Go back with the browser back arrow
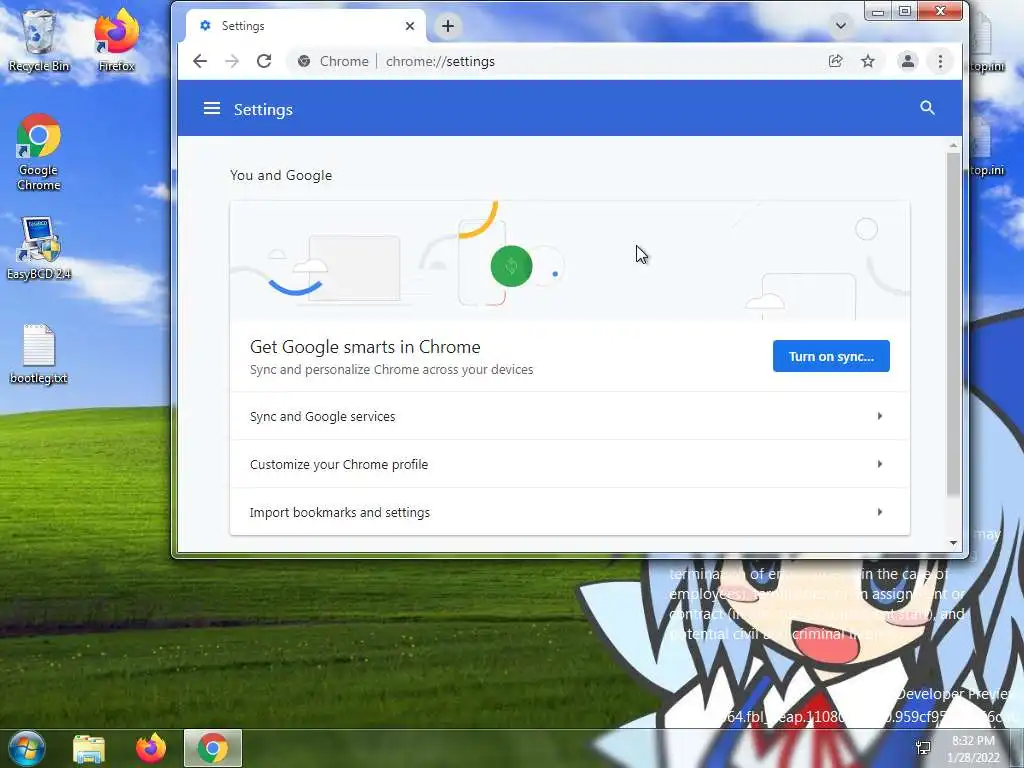The height and width of the screenshot is (768, 1024). (200, 61)
